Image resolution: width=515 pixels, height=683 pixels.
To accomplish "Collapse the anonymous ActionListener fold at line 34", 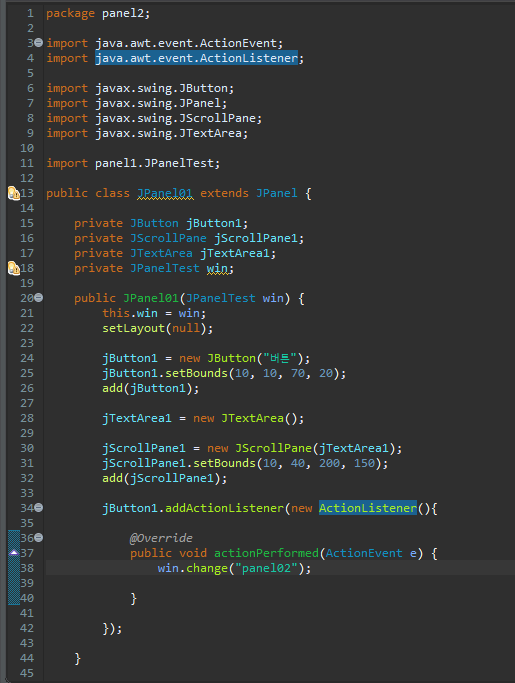I will pos(38,508).
